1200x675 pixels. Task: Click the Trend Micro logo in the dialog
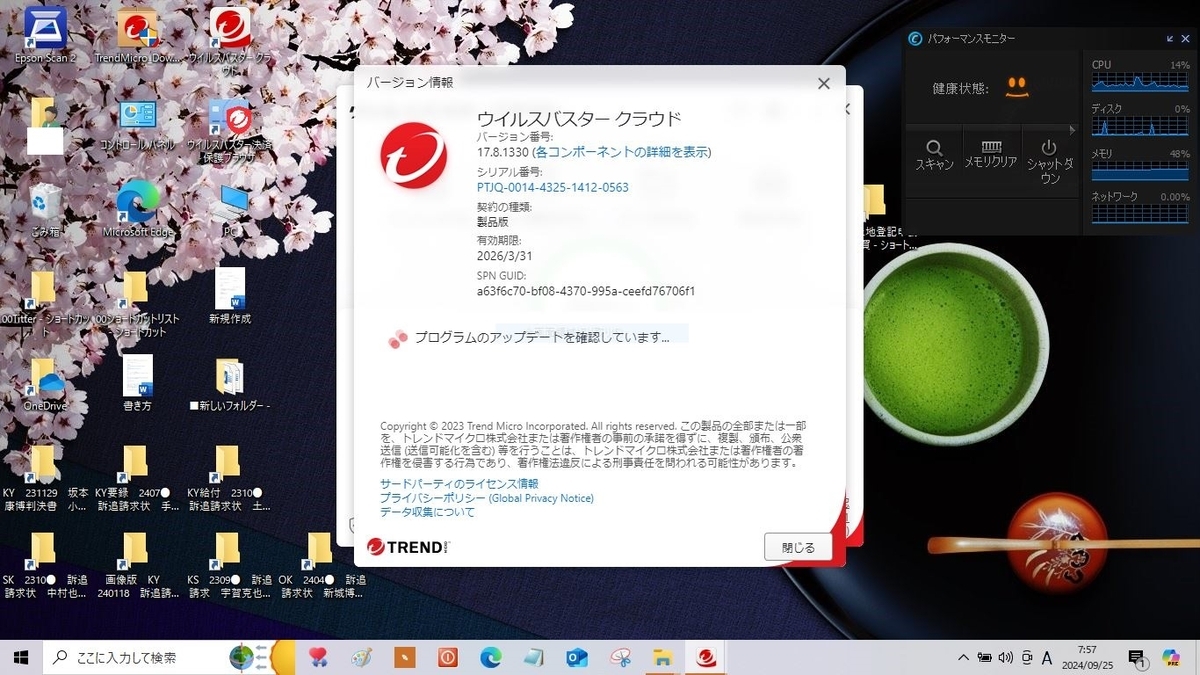point(413,156)
